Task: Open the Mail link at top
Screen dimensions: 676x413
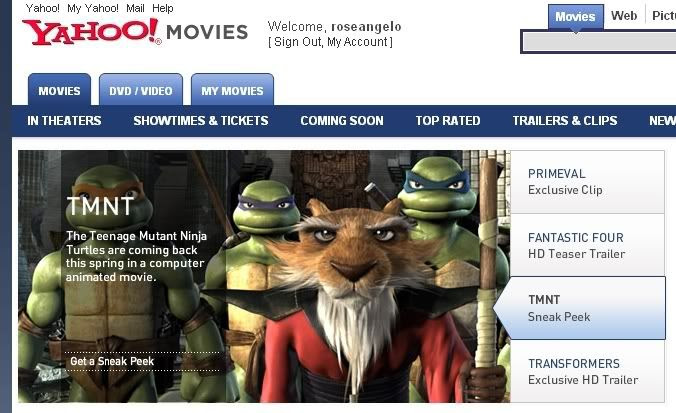Action: tap(135, 8)
